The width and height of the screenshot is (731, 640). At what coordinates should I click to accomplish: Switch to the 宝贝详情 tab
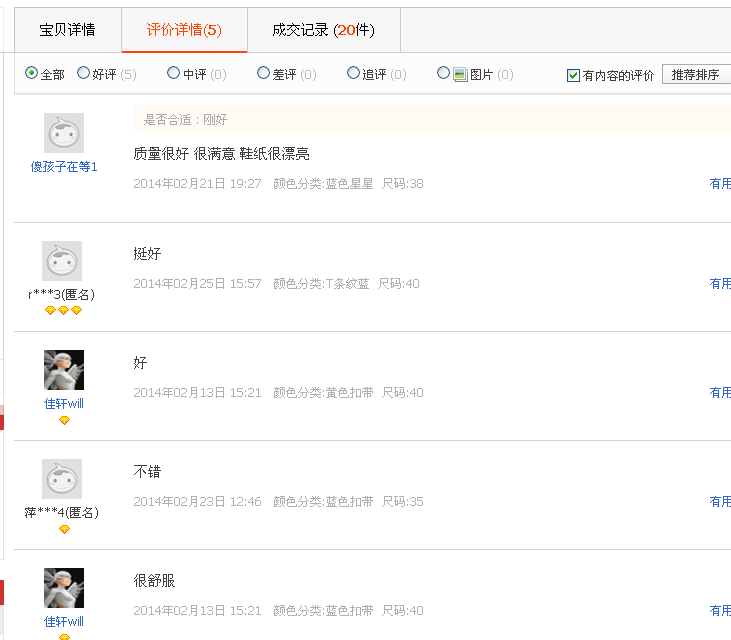[67, 30]
